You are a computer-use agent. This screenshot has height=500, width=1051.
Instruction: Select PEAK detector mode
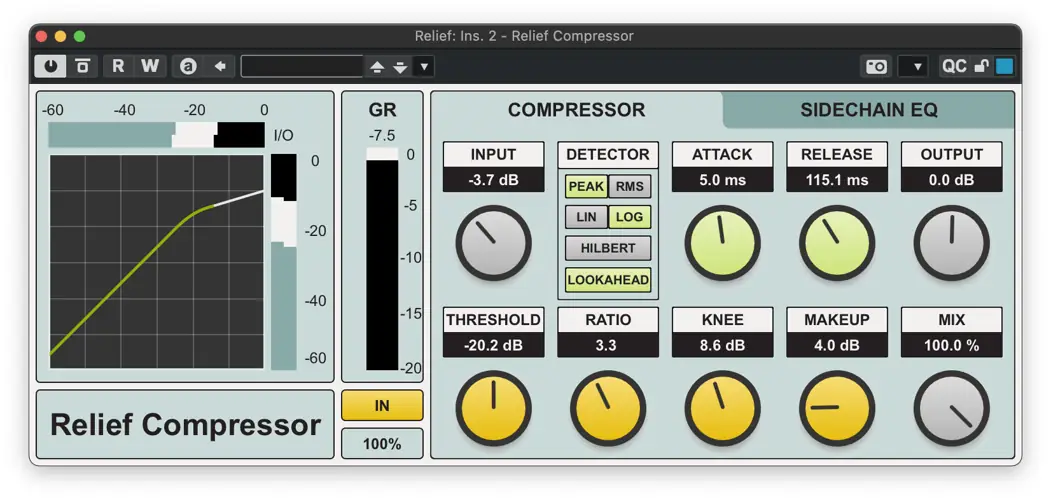coord(586,186)
